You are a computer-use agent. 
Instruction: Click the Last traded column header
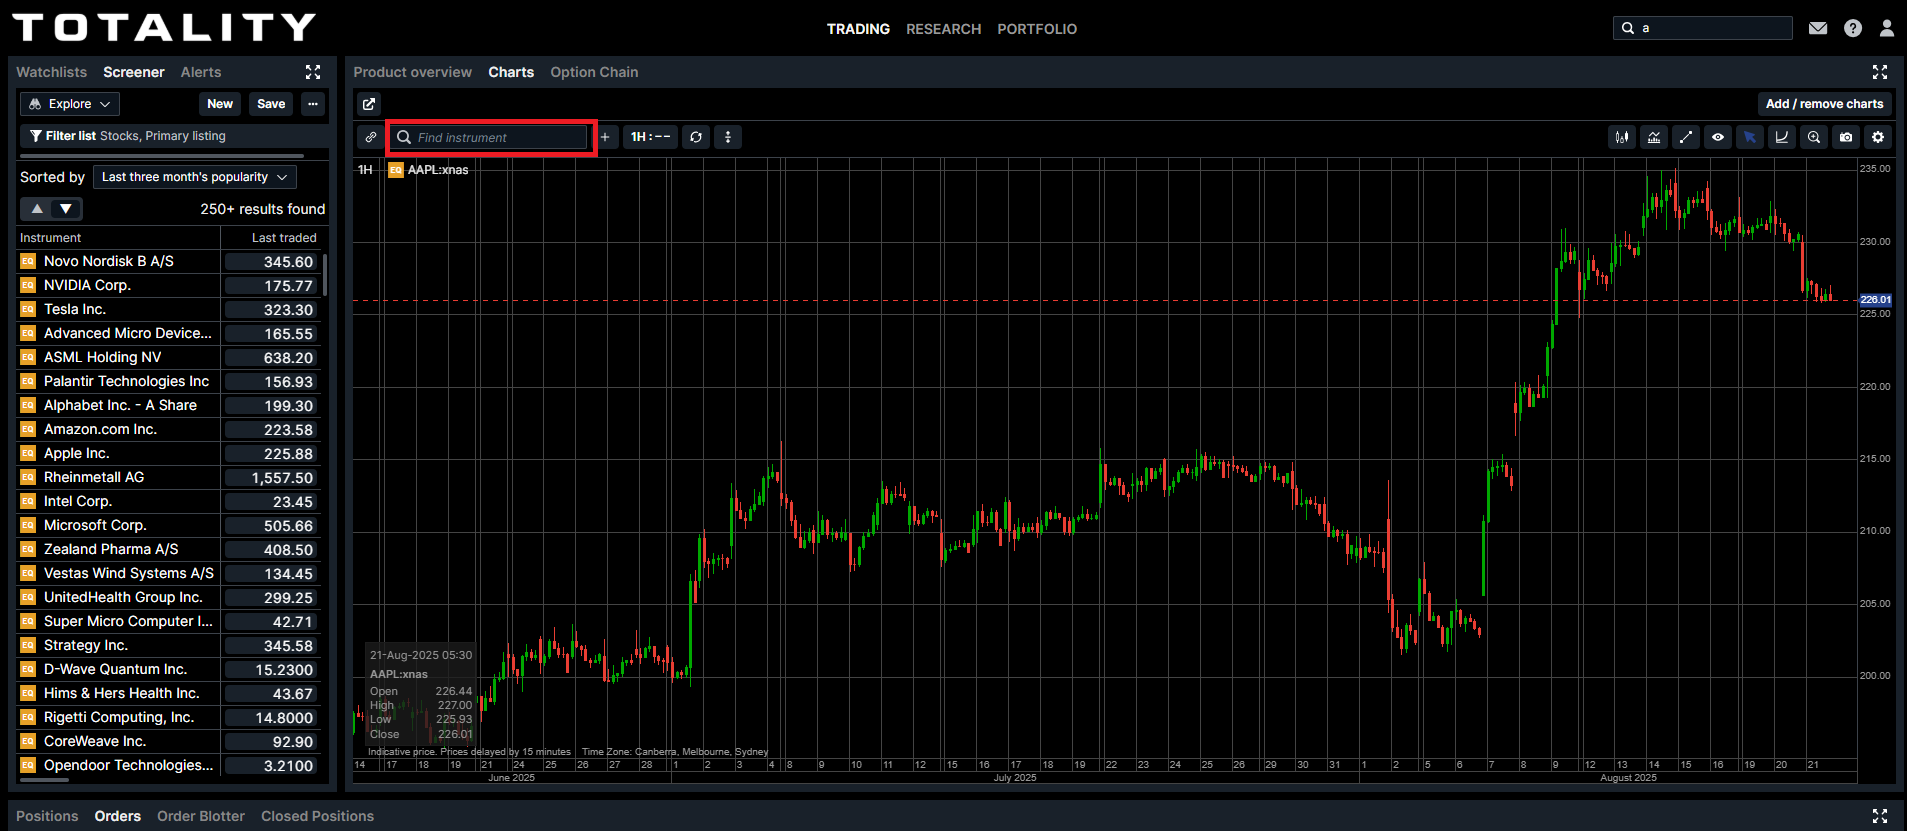[x=284, y=238]
